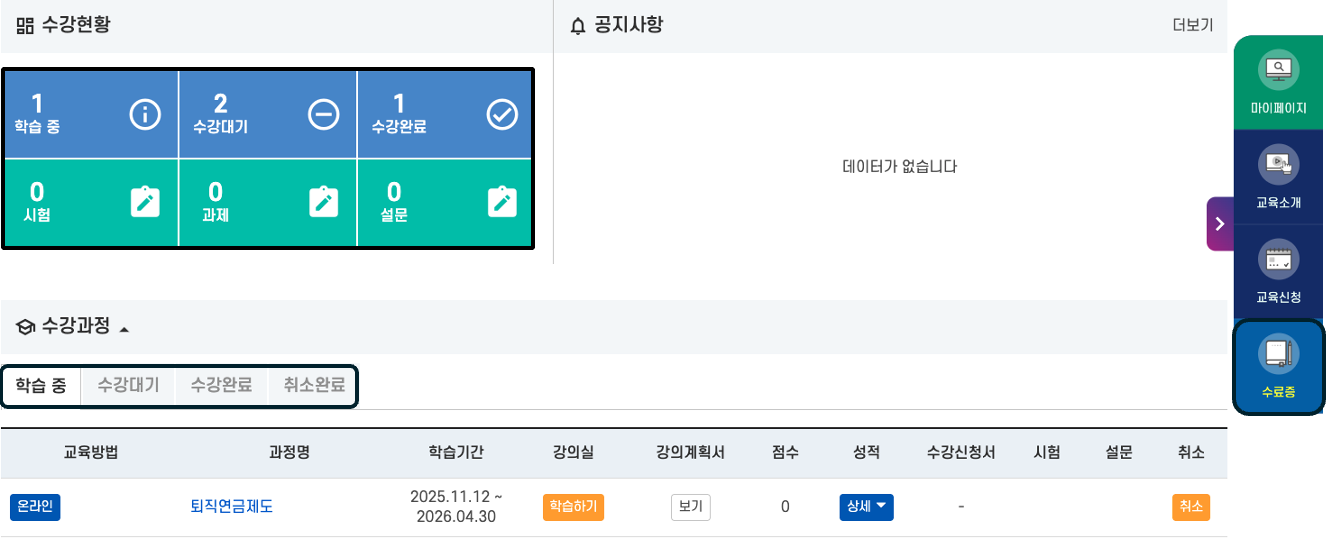The width and height of the screenshot is (1328, 538).
Task: Open the 상세 grade dropdown
Action: [866, 507]
